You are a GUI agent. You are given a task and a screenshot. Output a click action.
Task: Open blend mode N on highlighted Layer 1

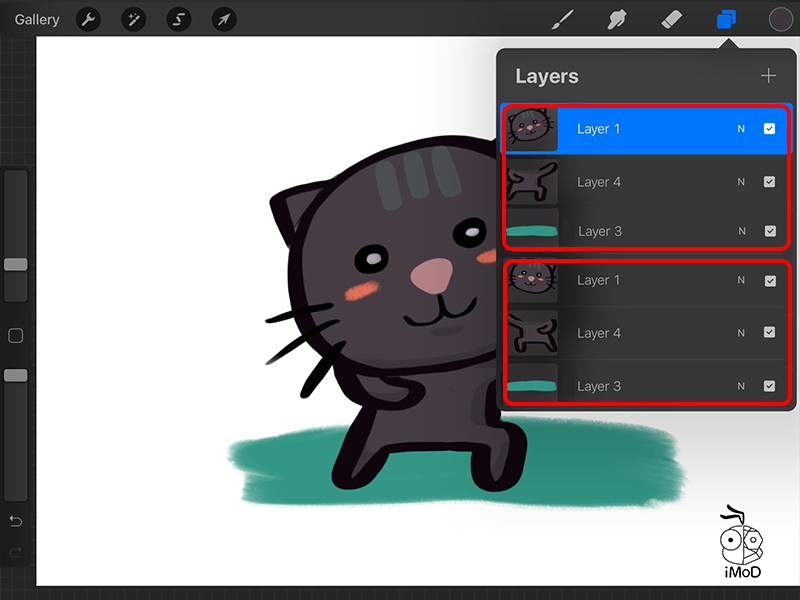coord(741,129)
